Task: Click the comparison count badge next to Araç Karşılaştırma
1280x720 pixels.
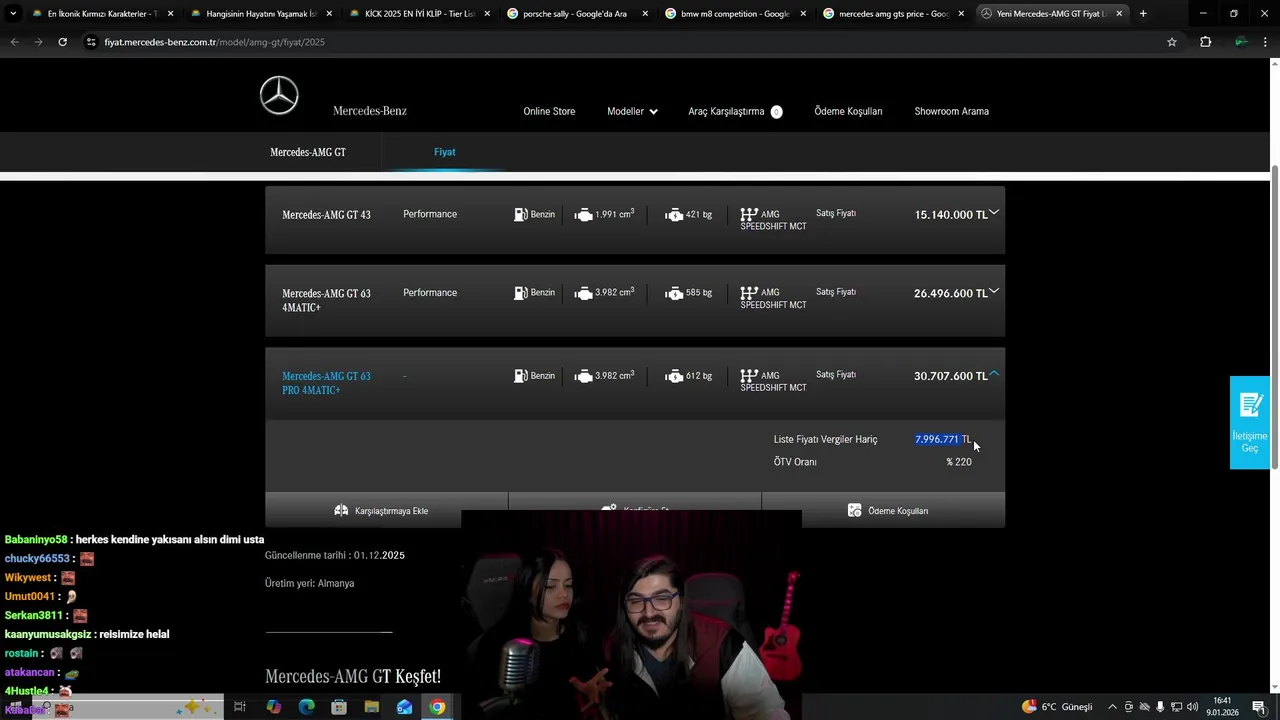Action: tap(776, 112)
